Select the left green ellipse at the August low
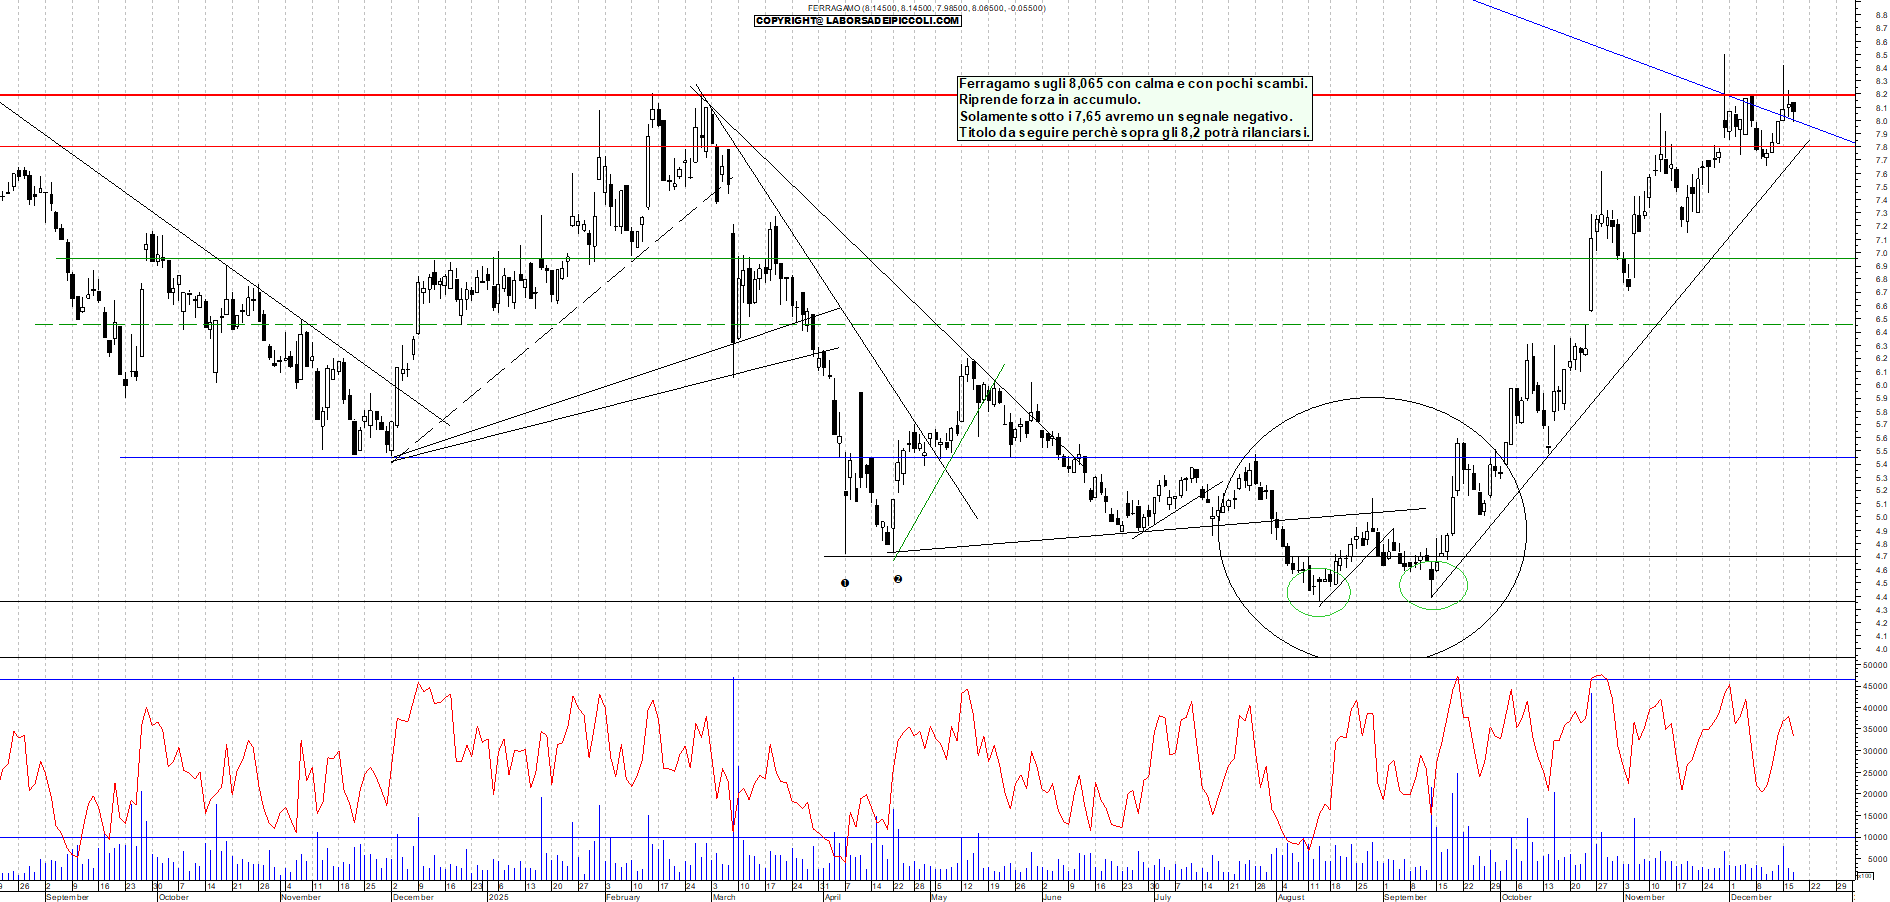The image size is (1890, 902). (1318, 592)
